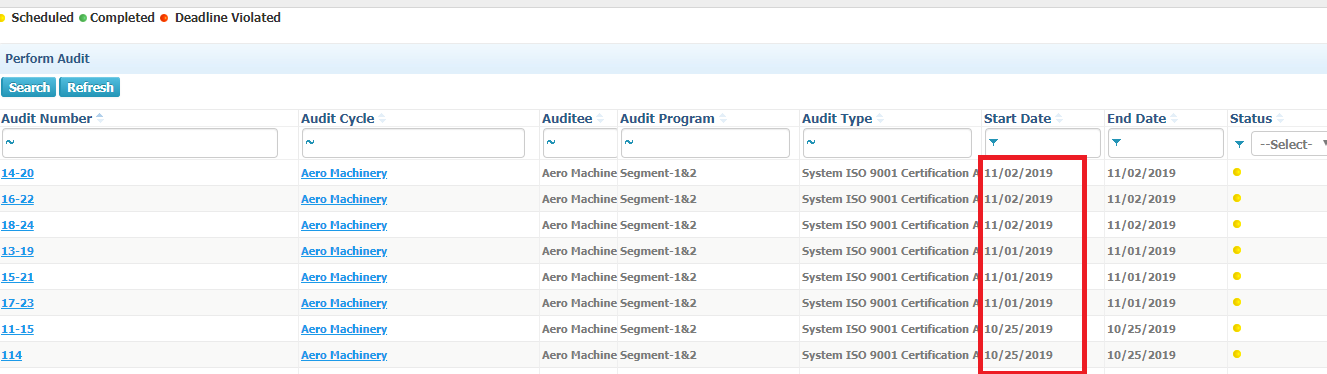Open audit number 18-24 link
This screenshot has height=374, width=1327.
17,225
